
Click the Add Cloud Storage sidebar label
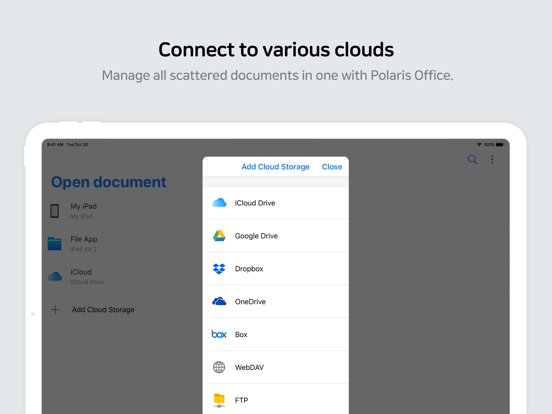[103, 309]
